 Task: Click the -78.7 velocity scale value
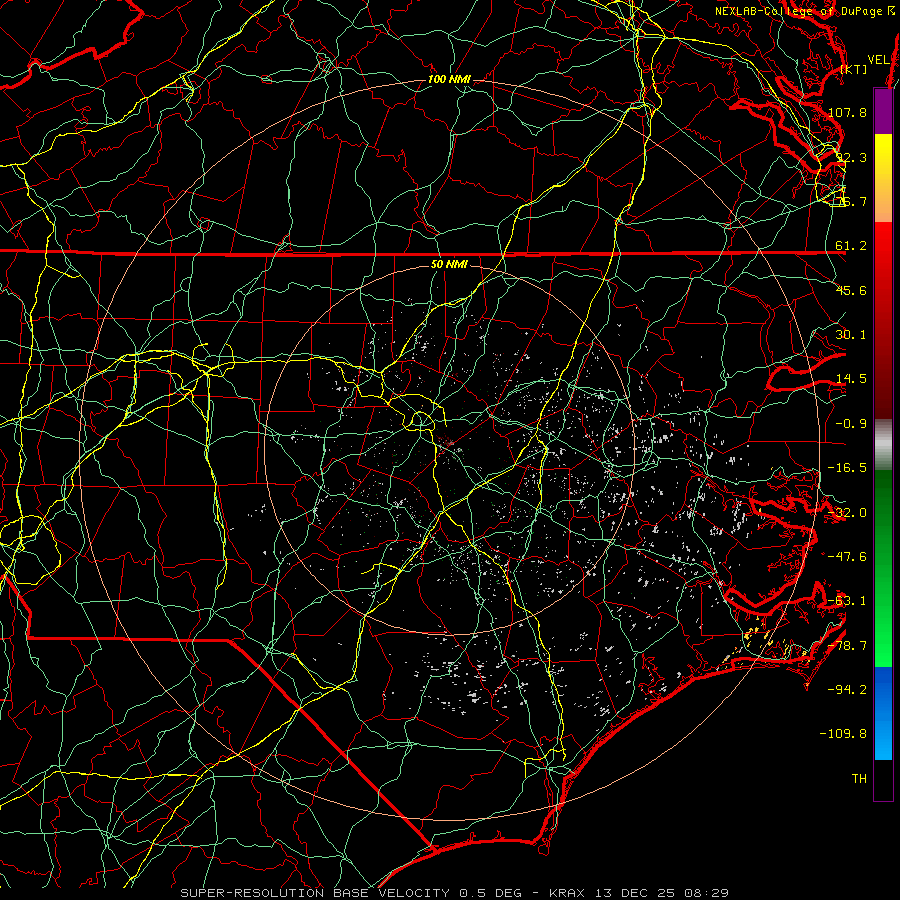coord(847,646)
